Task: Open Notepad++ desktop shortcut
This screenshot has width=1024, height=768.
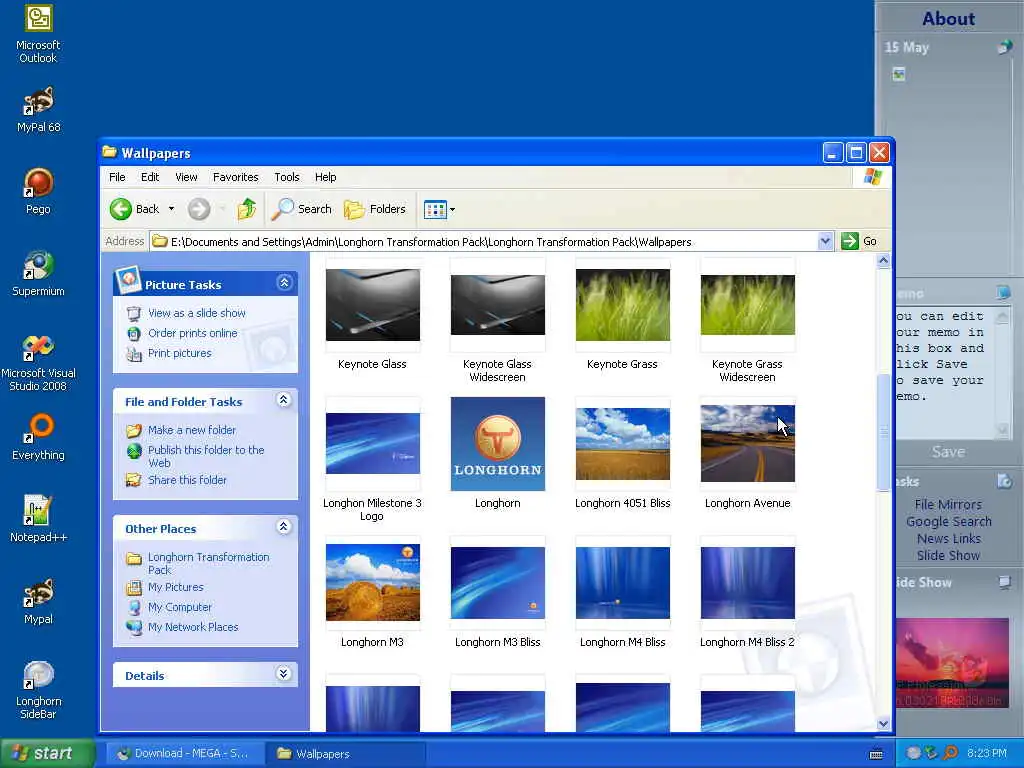Action: 38,519
